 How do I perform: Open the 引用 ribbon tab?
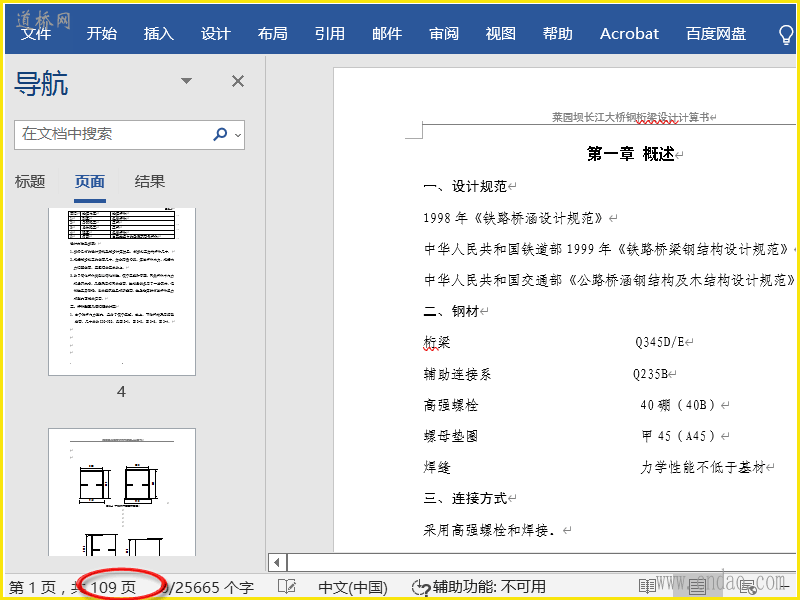[x=330, y=34]
